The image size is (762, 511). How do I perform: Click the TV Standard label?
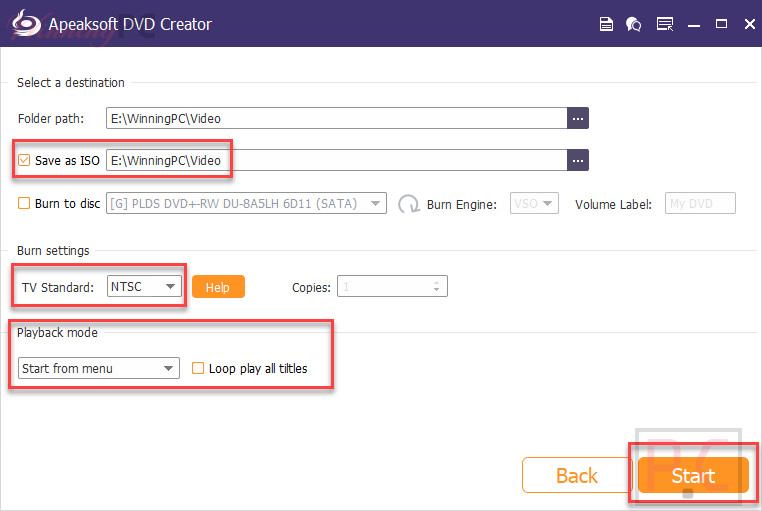point(58,288)
